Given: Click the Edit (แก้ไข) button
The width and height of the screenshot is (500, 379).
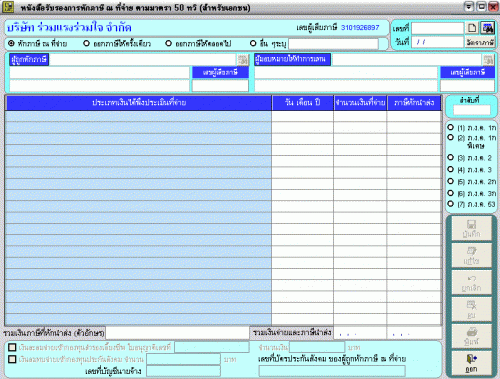Looking at the screenshot, I should pyautogui.click(x=471, y=256).
